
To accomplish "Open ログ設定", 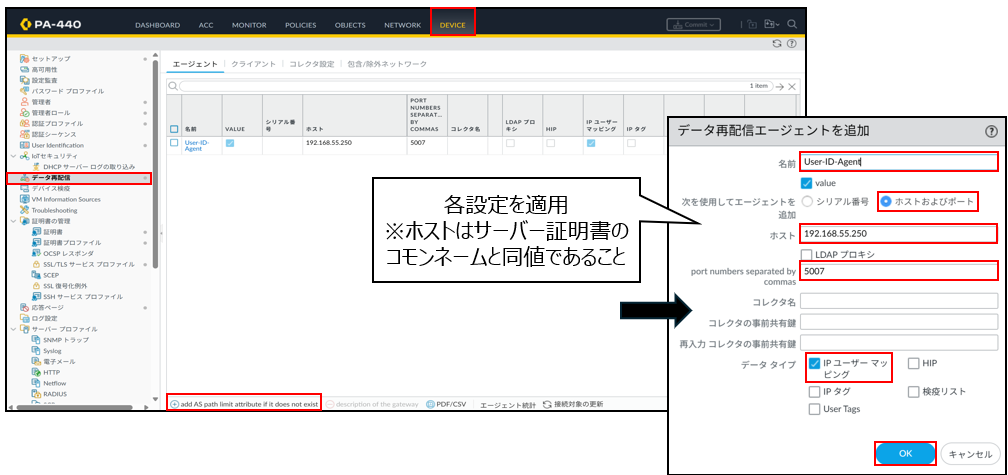I will coord(44,318).
